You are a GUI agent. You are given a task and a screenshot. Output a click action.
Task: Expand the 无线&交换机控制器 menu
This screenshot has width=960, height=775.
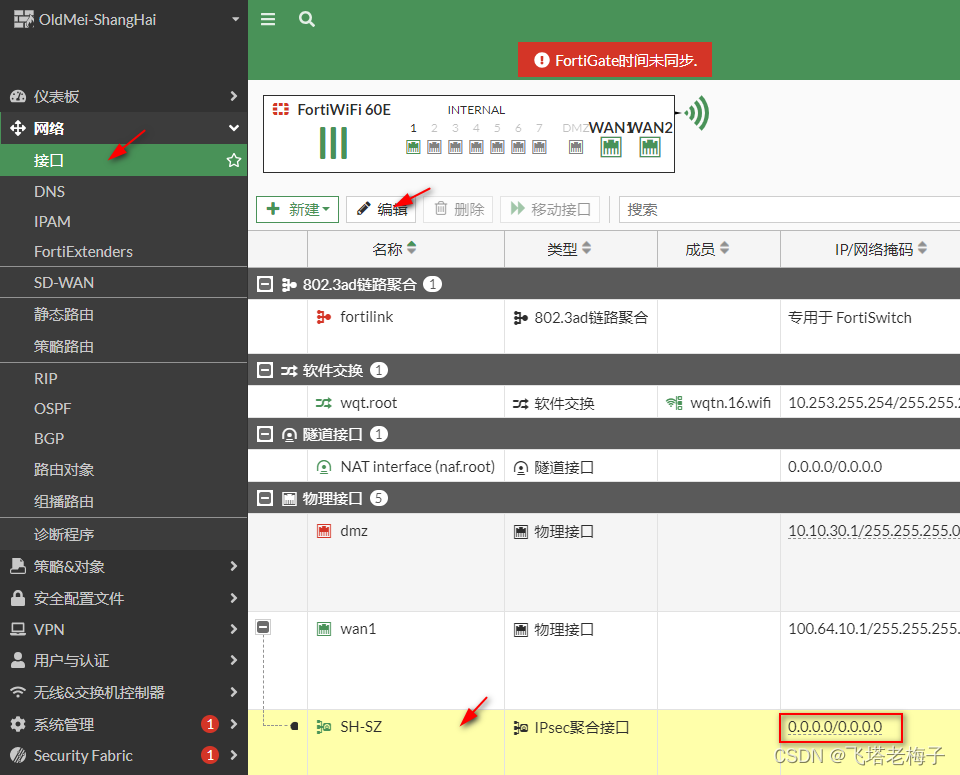124,692
